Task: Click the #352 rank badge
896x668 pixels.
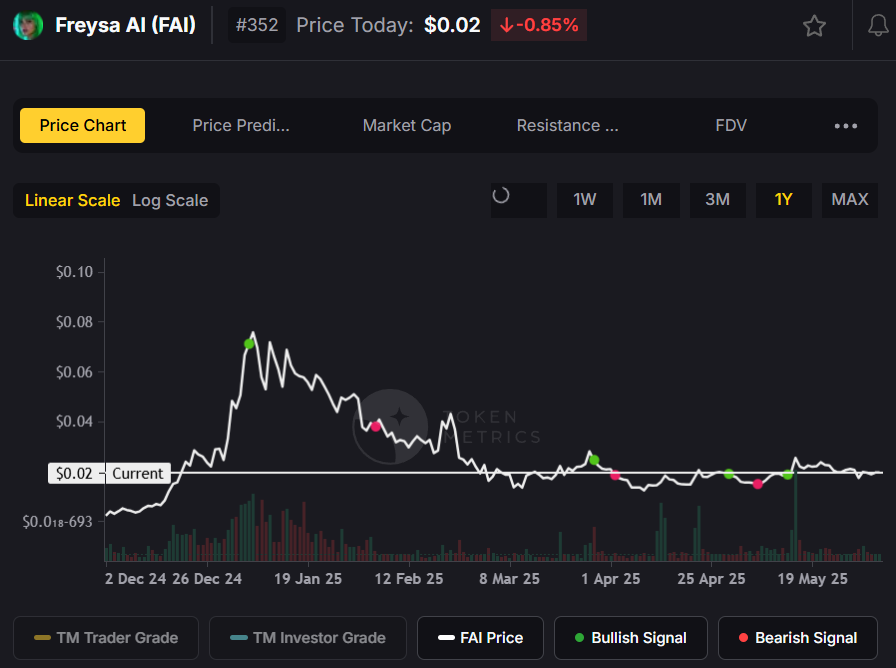Action: pos(257,25)
